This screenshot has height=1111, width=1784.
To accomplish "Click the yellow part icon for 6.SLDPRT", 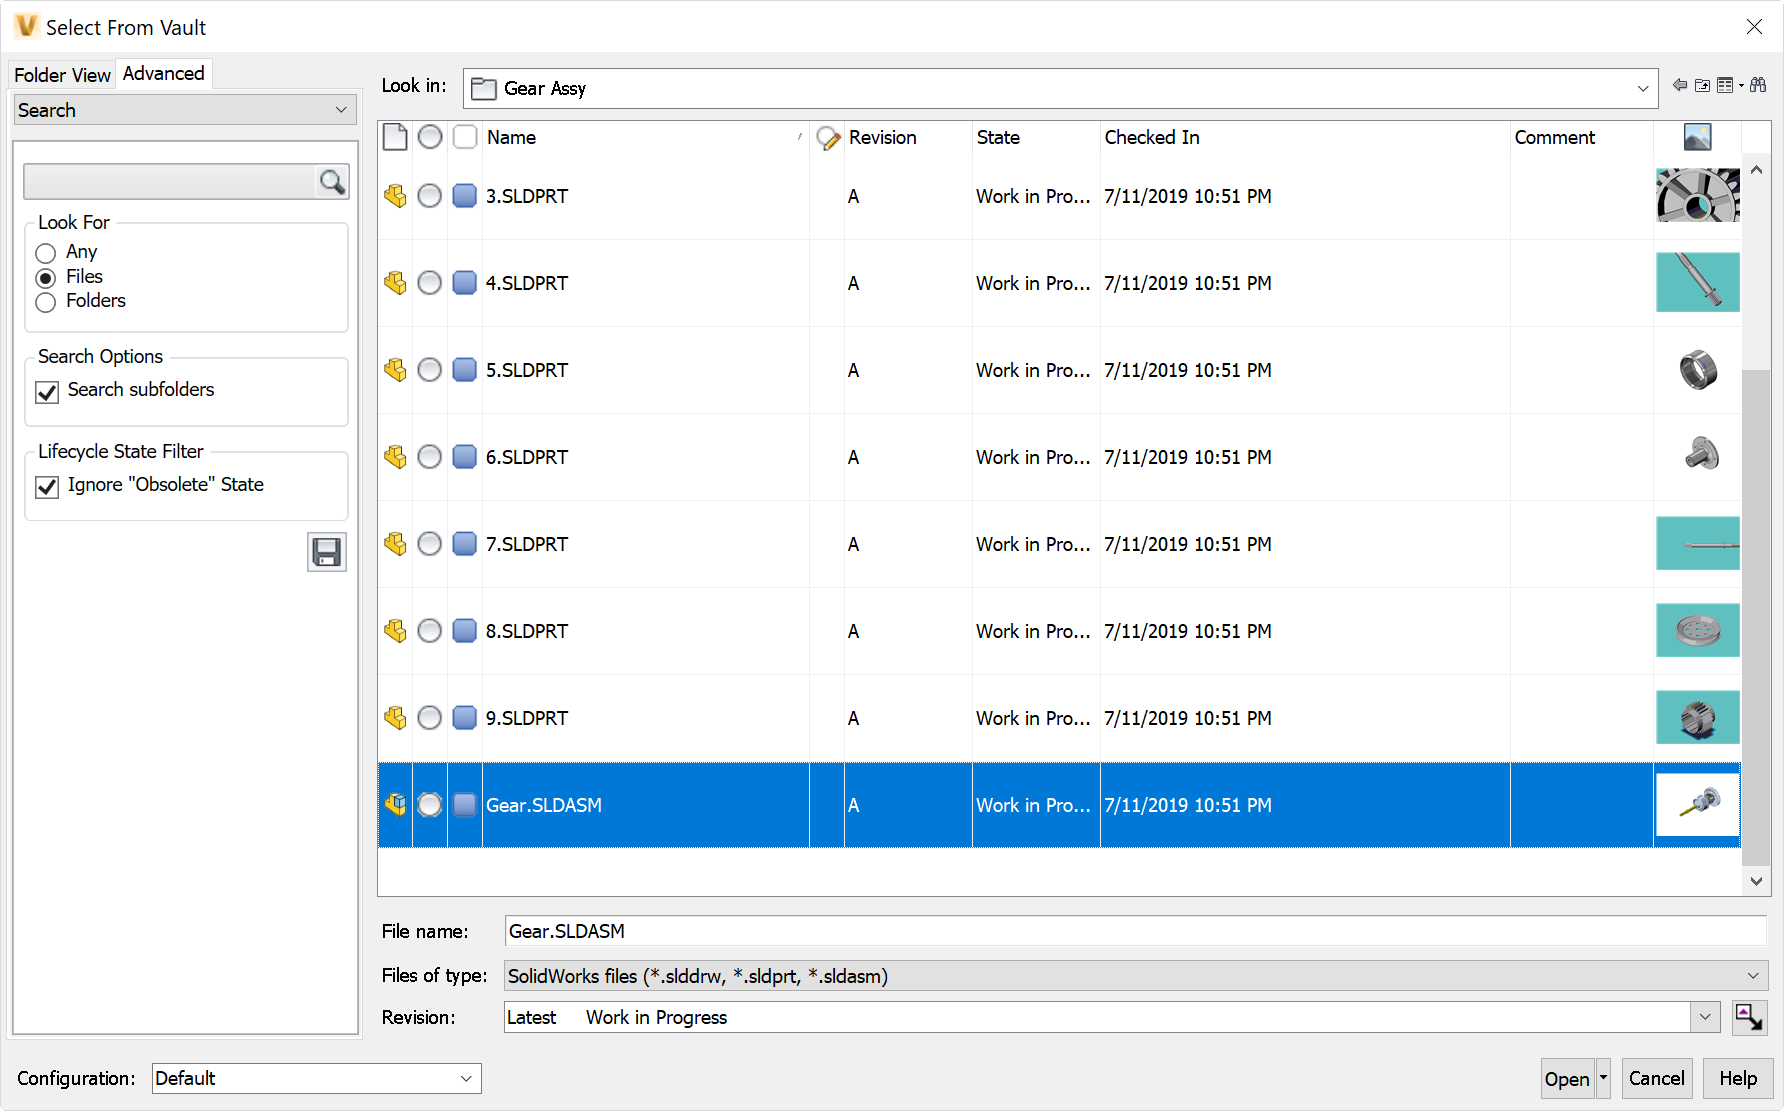I will pyautogui.click(x=395, y=457).
